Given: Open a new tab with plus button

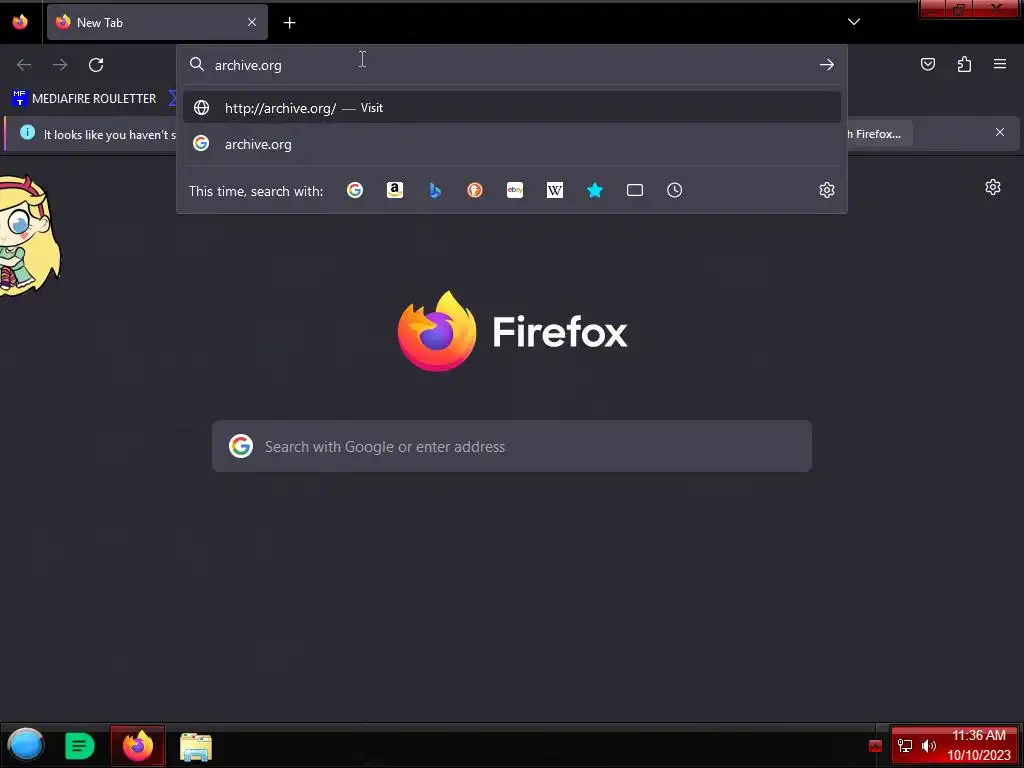Looking at the screenshot, I should (289, 23).
